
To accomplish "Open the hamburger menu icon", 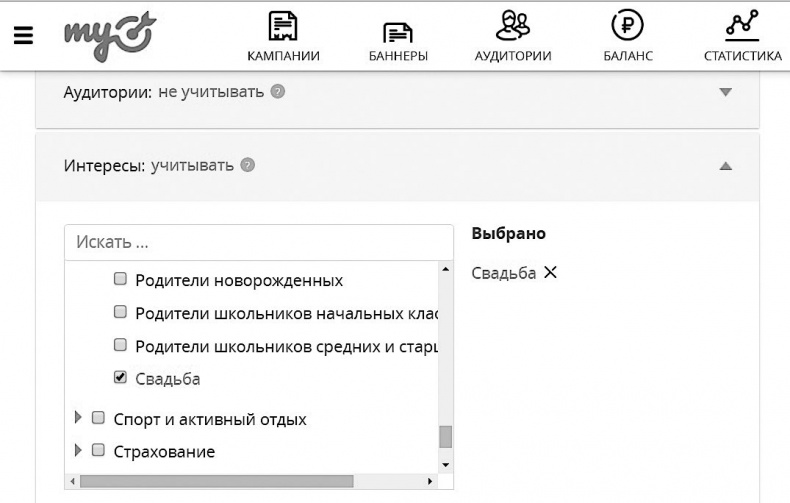I will pyautogui.click(x=22, y=35).
